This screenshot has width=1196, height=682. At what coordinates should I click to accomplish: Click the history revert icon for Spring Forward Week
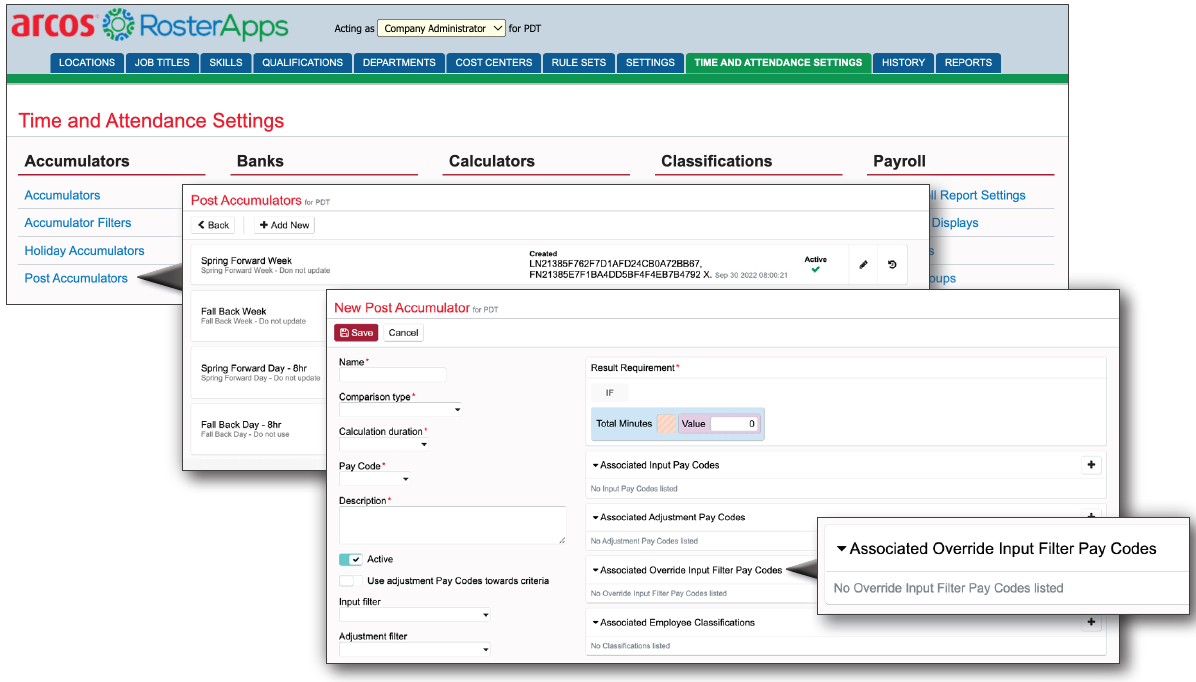[x=891, y=265]
